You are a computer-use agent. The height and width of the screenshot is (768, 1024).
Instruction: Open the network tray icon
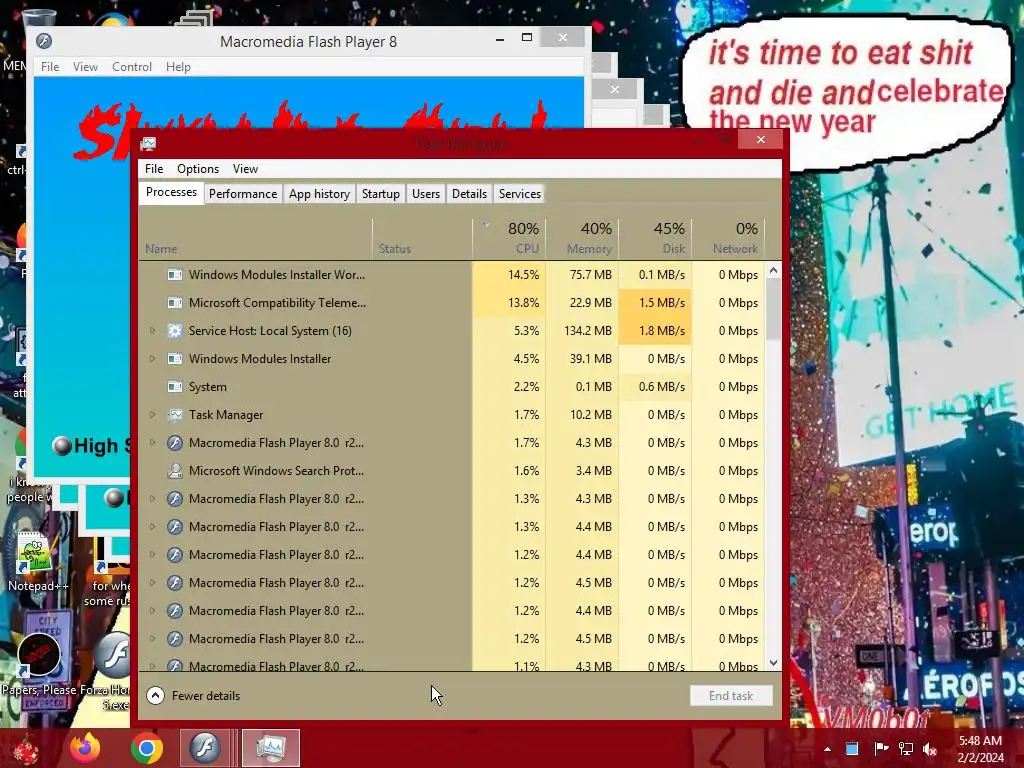tap(906, 749)
